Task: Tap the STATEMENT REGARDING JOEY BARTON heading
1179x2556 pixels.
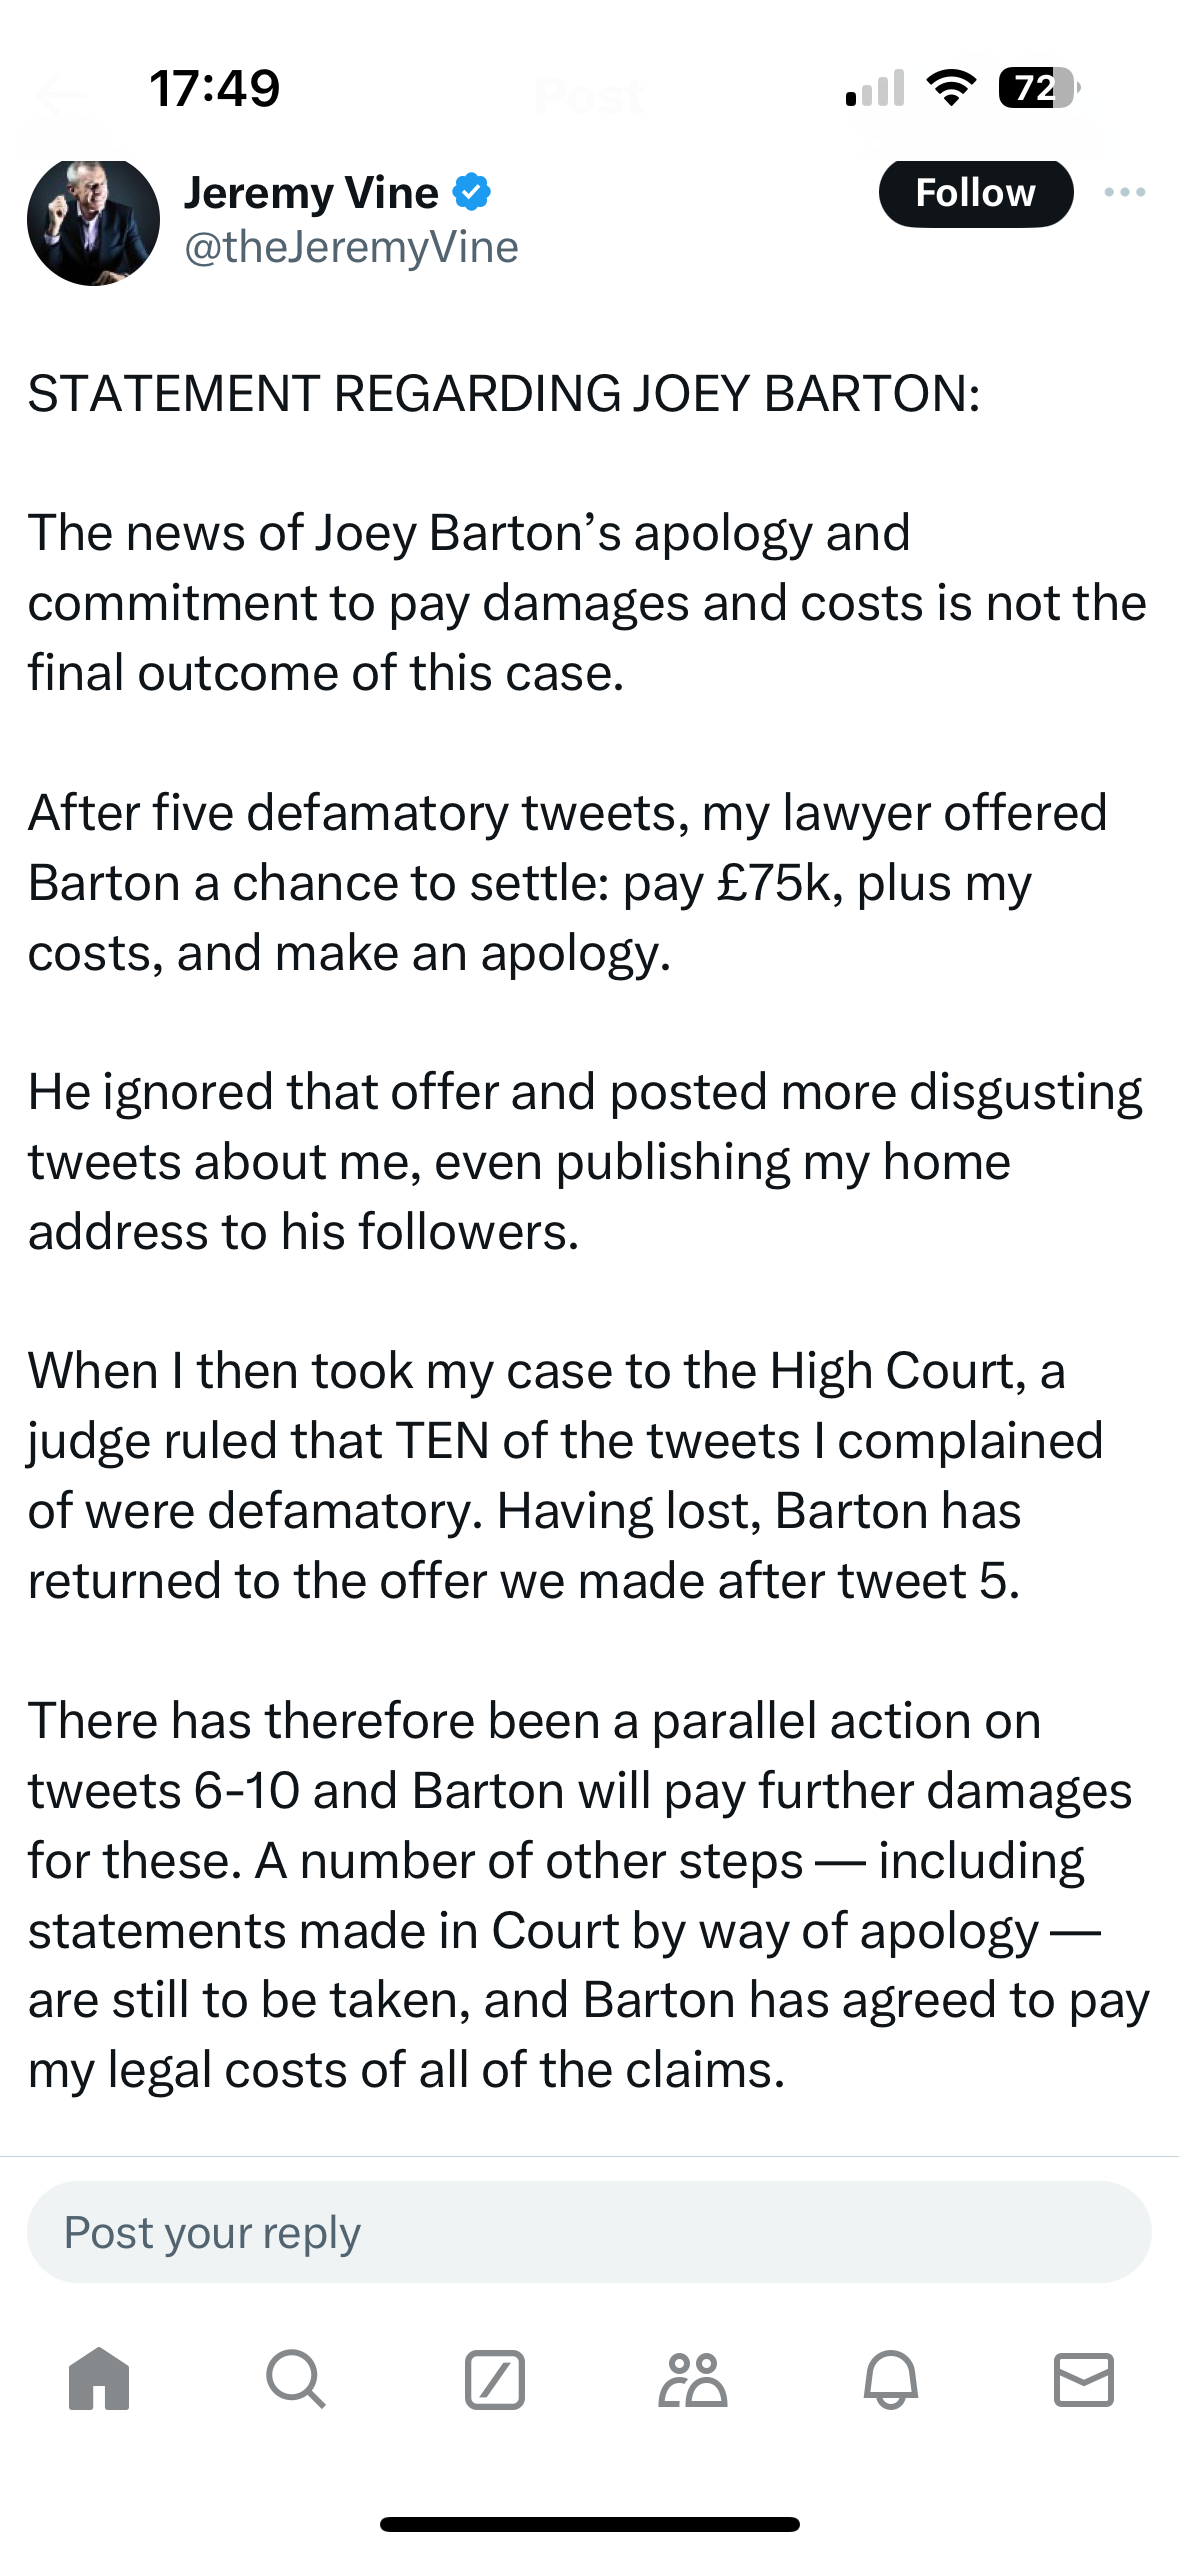Action: coord(504,393)
